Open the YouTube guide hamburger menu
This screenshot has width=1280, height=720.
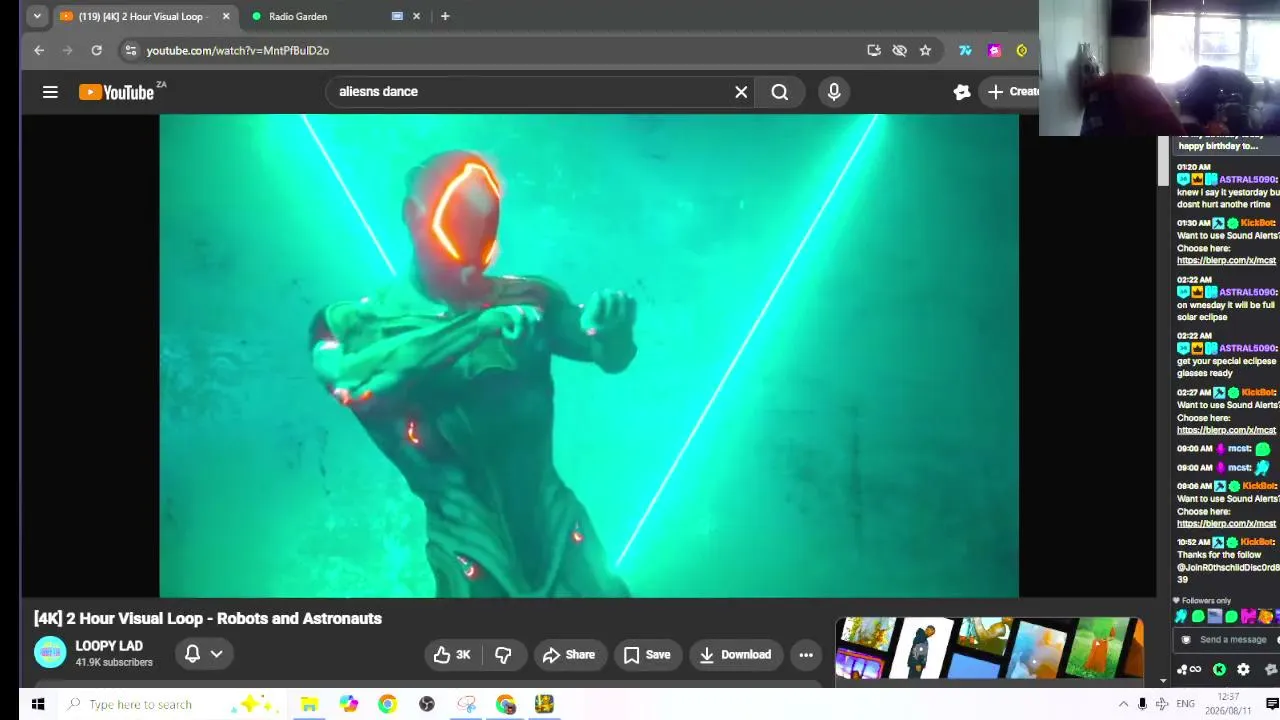click(50, 92)
